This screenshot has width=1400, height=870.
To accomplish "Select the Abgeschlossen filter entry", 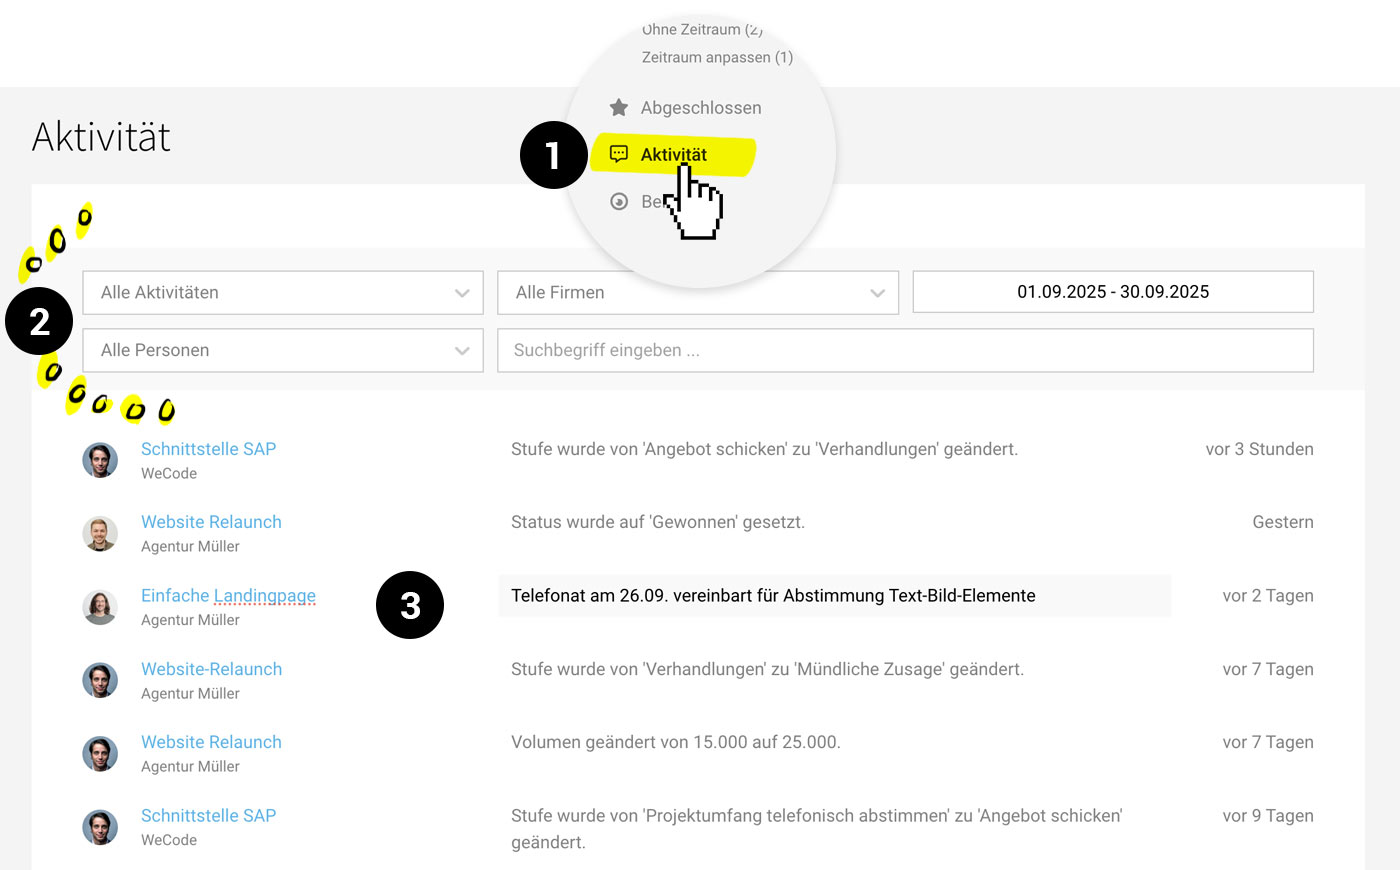I will pyautogui.click(x=703, y=107).
